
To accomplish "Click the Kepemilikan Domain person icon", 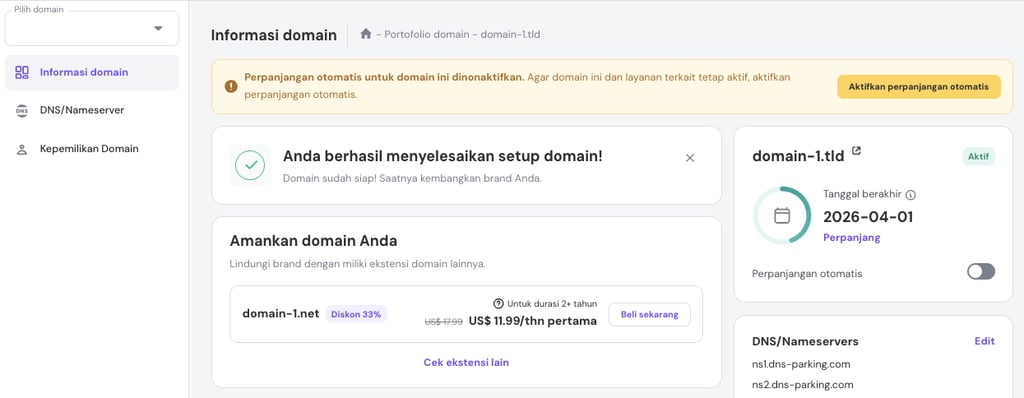I will [x=22, y=149].
